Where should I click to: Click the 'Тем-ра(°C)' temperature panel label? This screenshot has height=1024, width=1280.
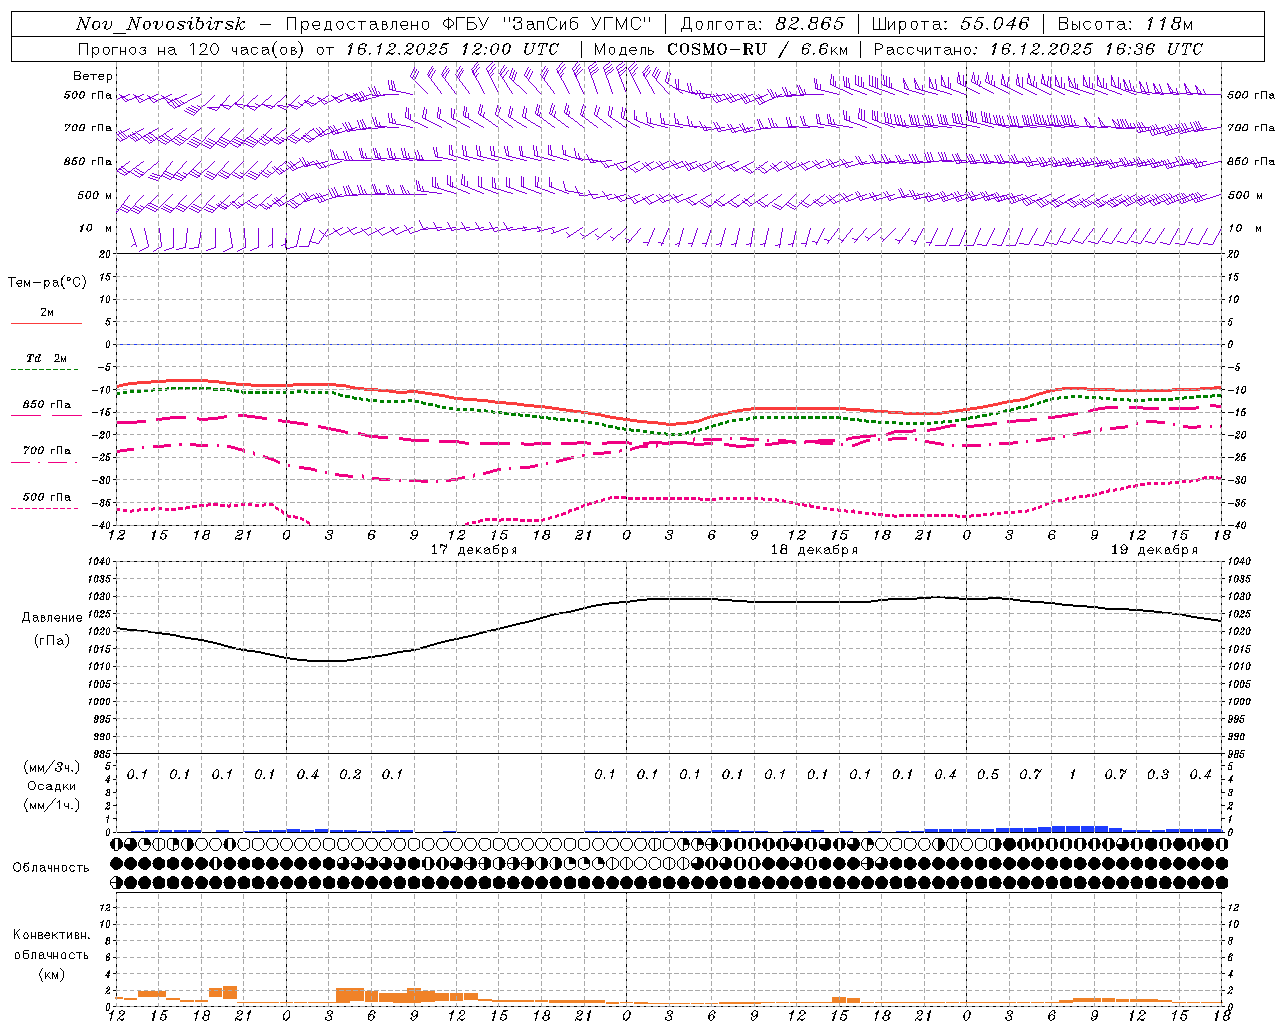click(x=47, y=283)
